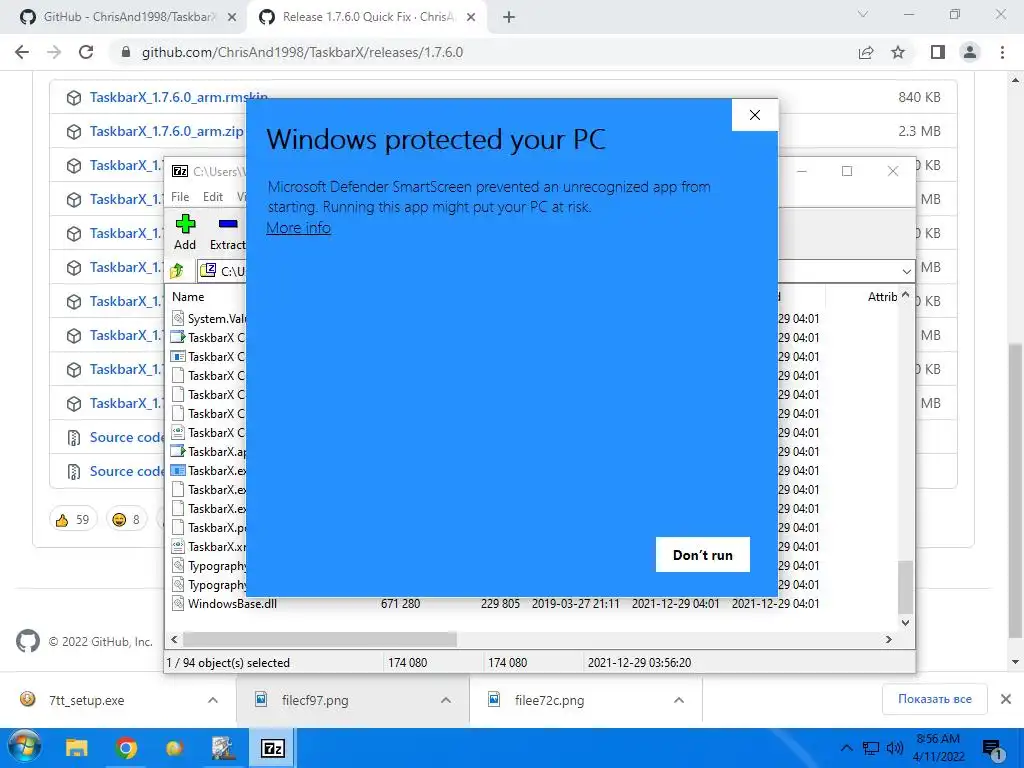Image resolution: width=1024 pixels, height=768 pixels.
Task: Click the 7-Zip scroll right arrow
Action: (x=888, y=639)
